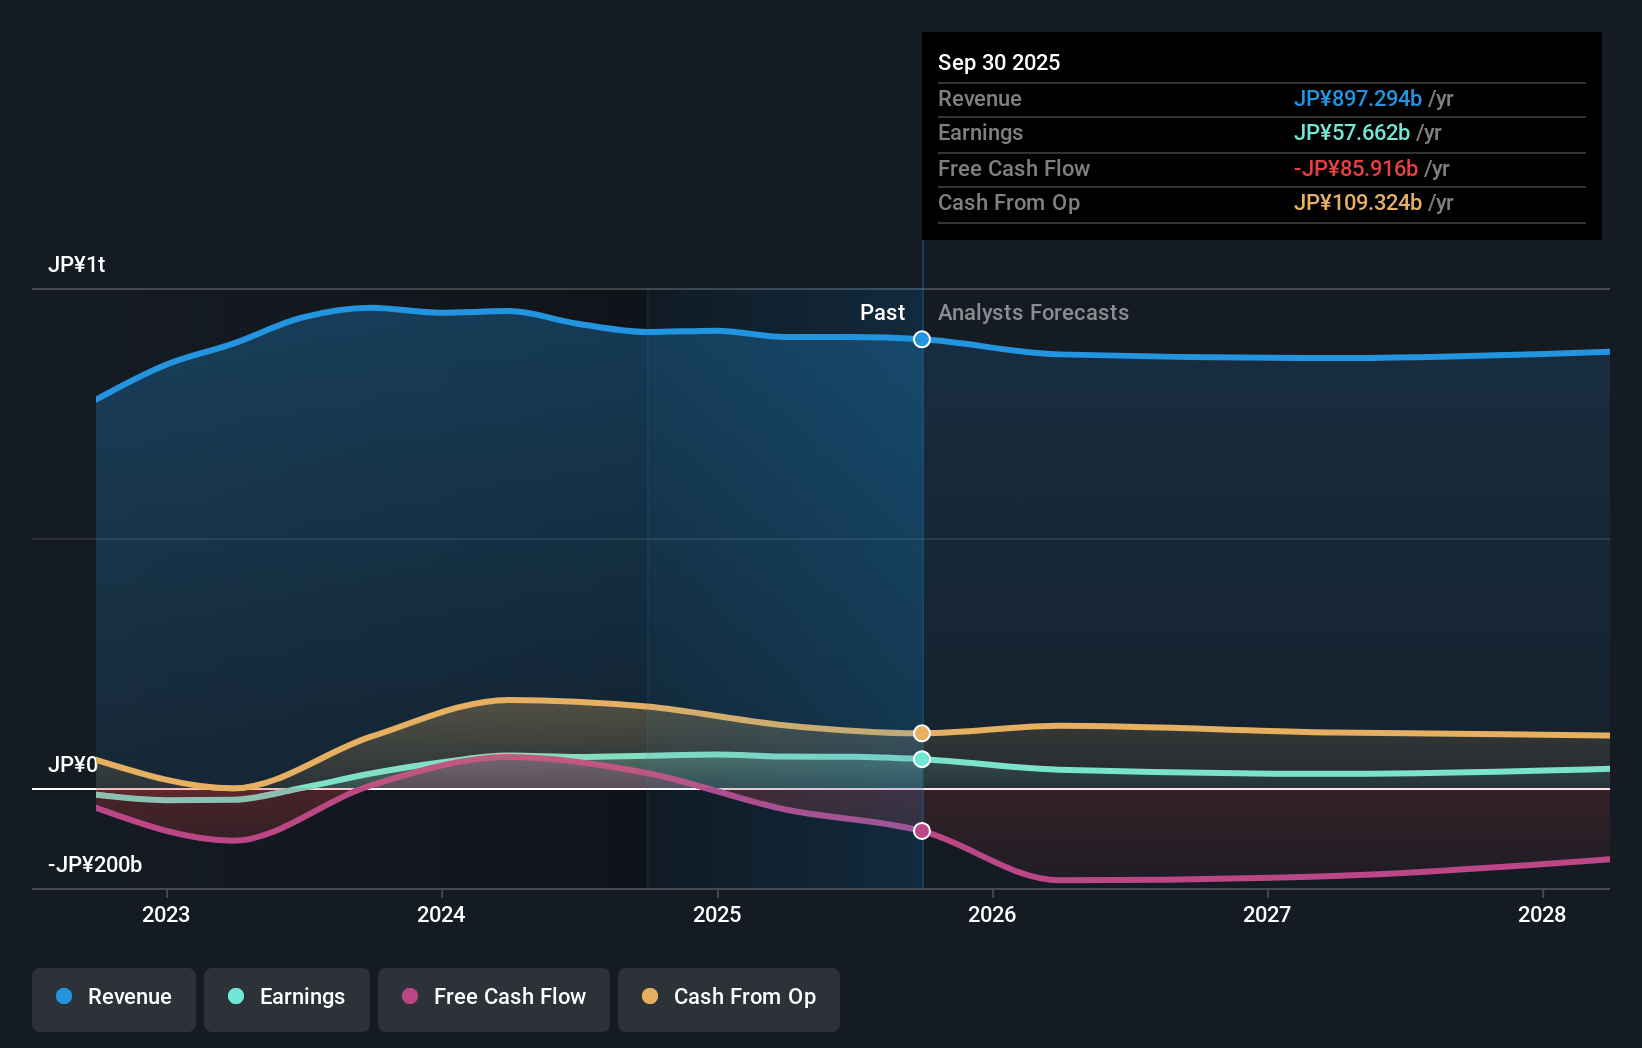Toggle the Revenue series in the legend
Image resolution: width=1642 pixels, height=1048 pixels.
click(x=114, y=997)
